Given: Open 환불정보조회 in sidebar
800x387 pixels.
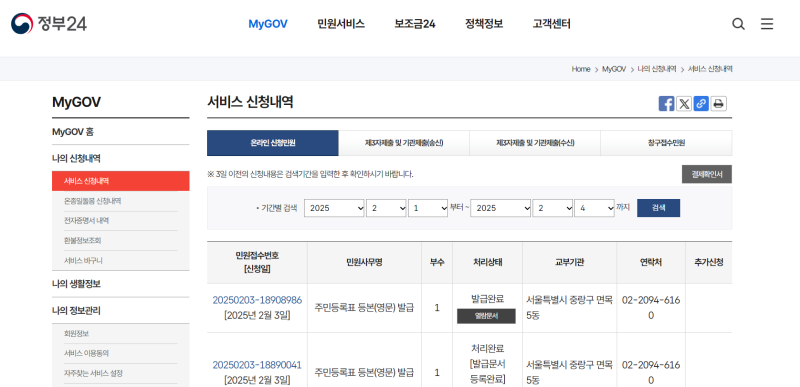Looking at the screenshot, I should pyautogui.click(x=82, y=241).
